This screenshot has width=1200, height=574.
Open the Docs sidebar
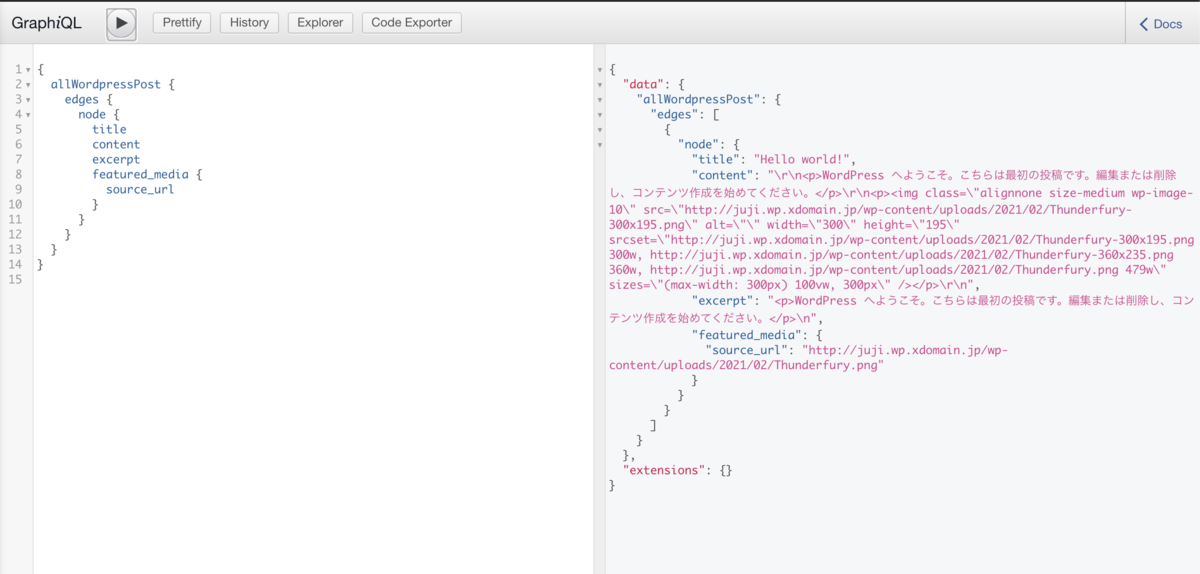[1161, 24]
